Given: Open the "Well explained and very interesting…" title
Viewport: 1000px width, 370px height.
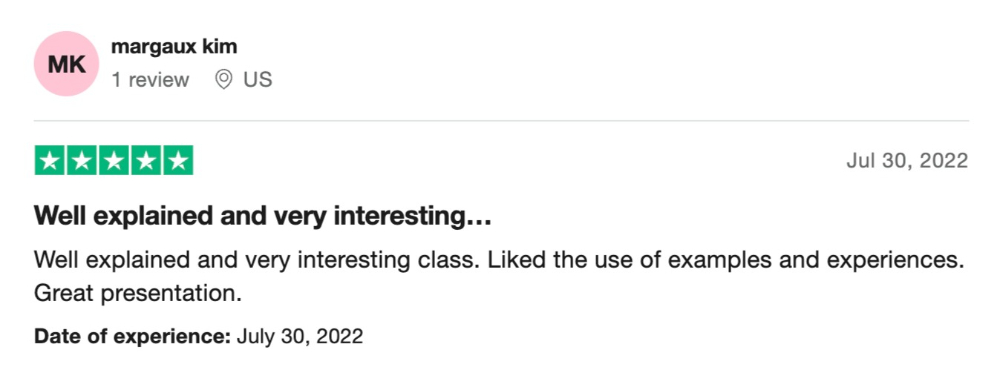Looking at the screenshot, I should pyautogui.click(x=263, y=218).
